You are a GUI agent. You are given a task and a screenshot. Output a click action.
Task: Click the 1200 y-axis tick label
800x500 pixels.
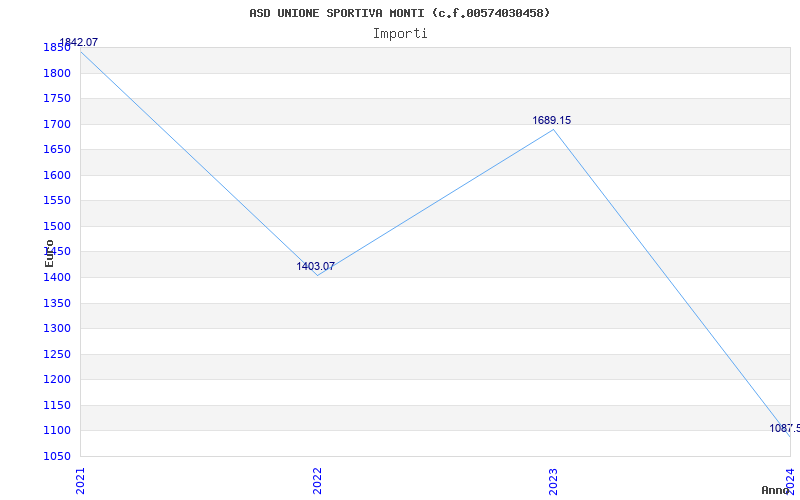coord(57,380)
